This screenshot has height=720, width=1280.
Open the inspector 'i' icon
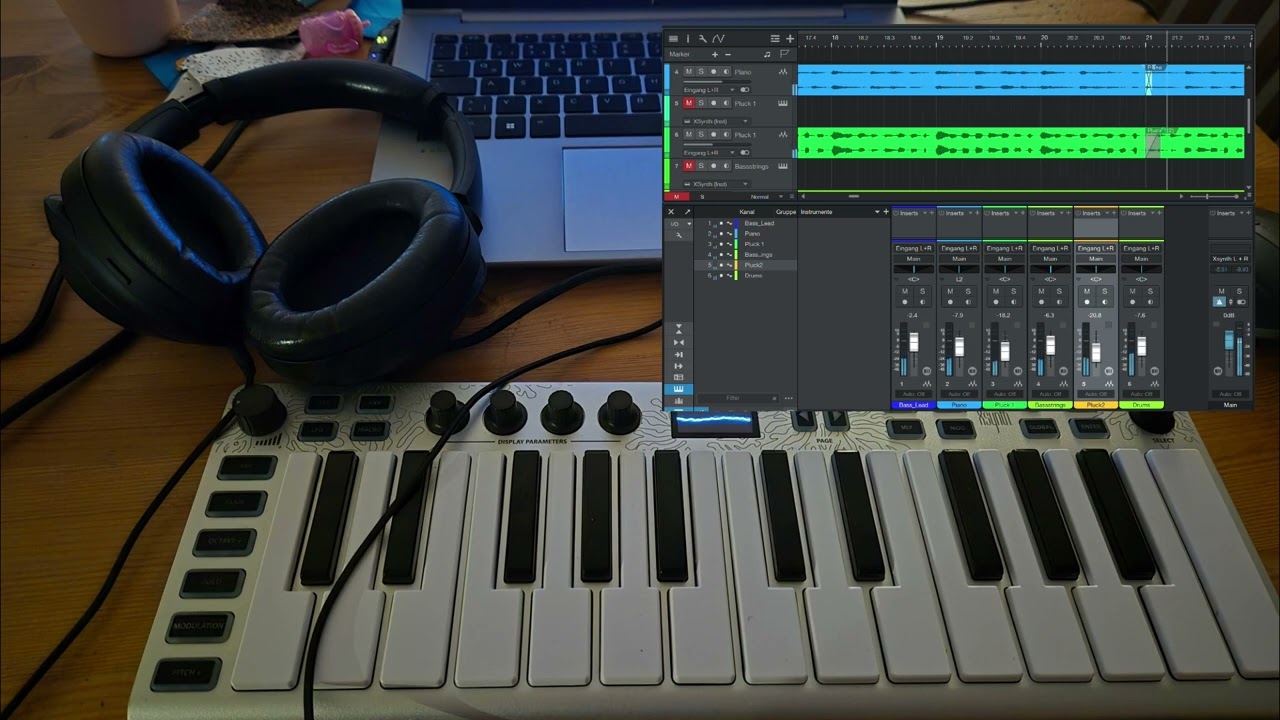pos(688,39)
